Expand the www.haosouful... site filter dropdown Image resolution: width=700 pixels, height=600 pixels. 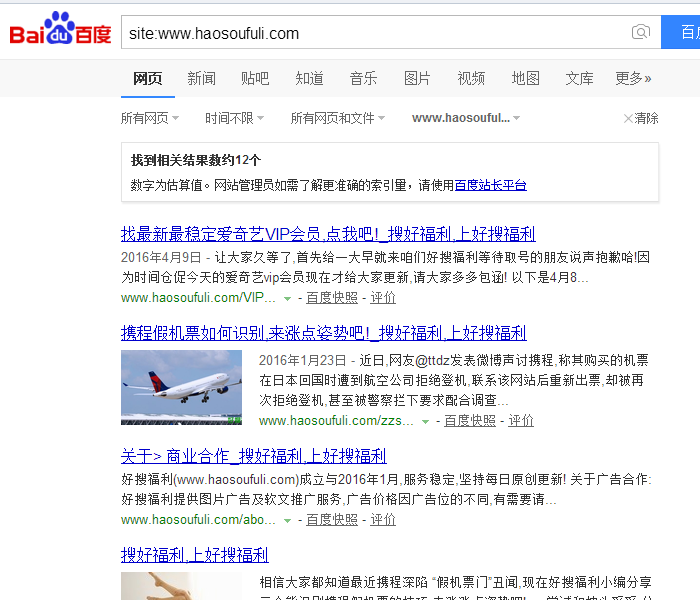tap(466, 118)
